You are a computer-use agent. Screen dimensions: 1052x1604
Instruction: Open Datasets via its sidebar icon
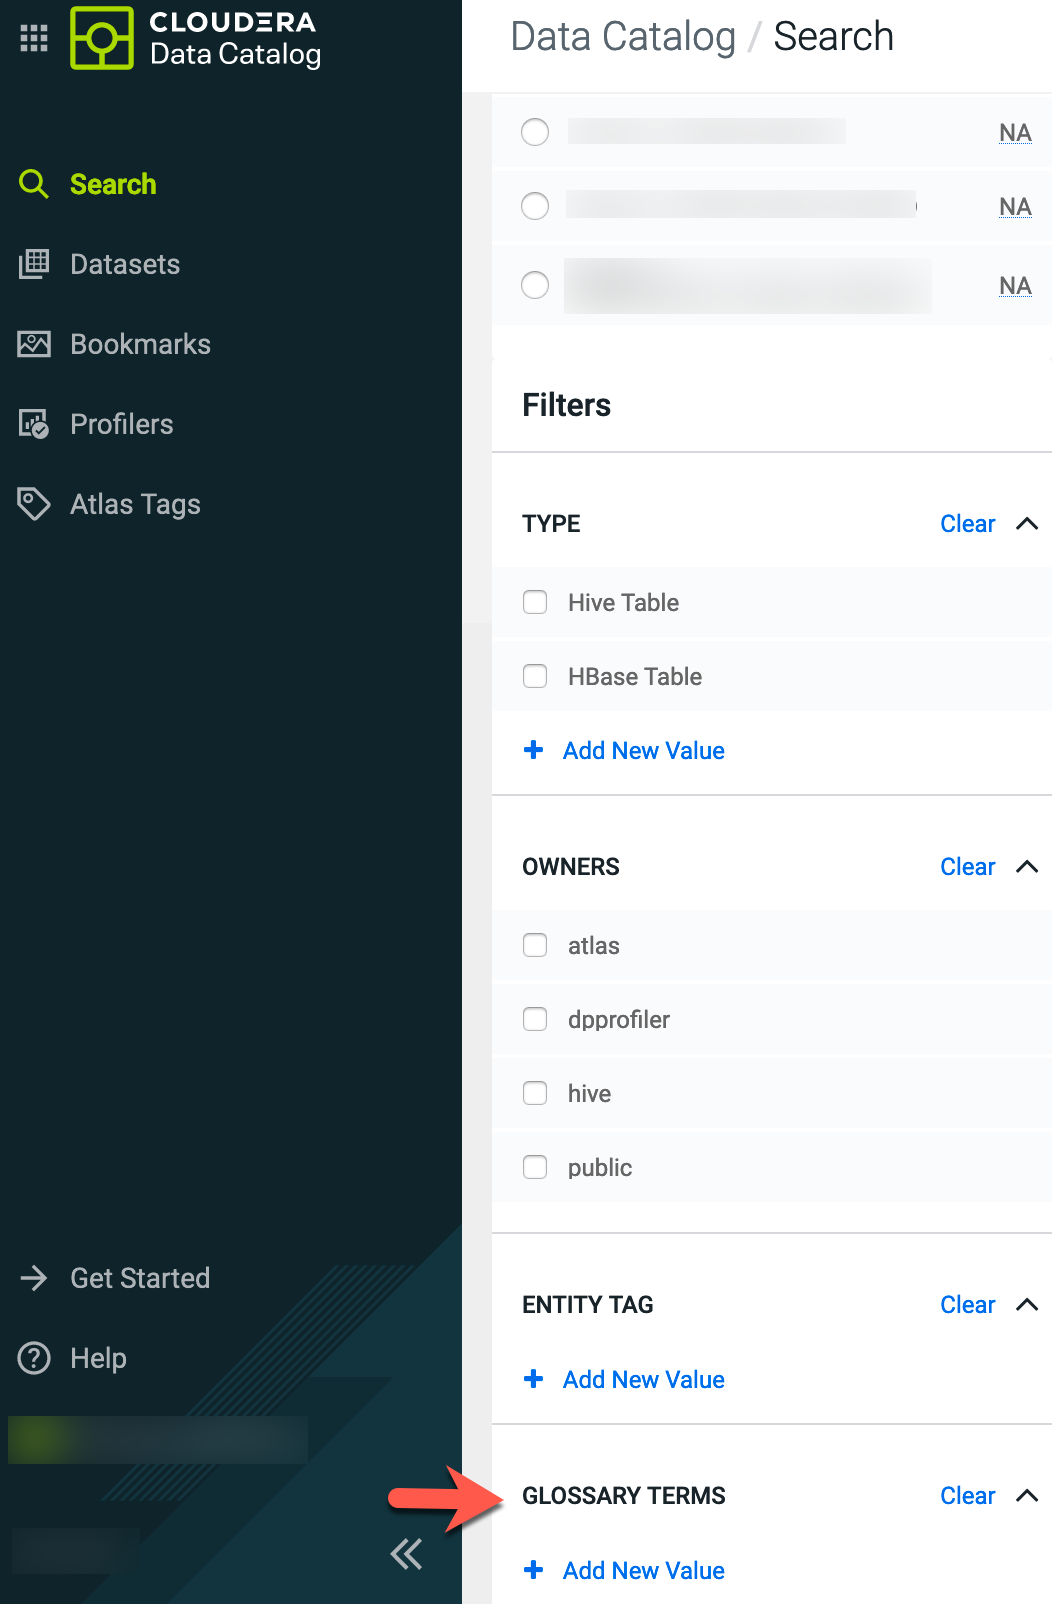(34, 264)
